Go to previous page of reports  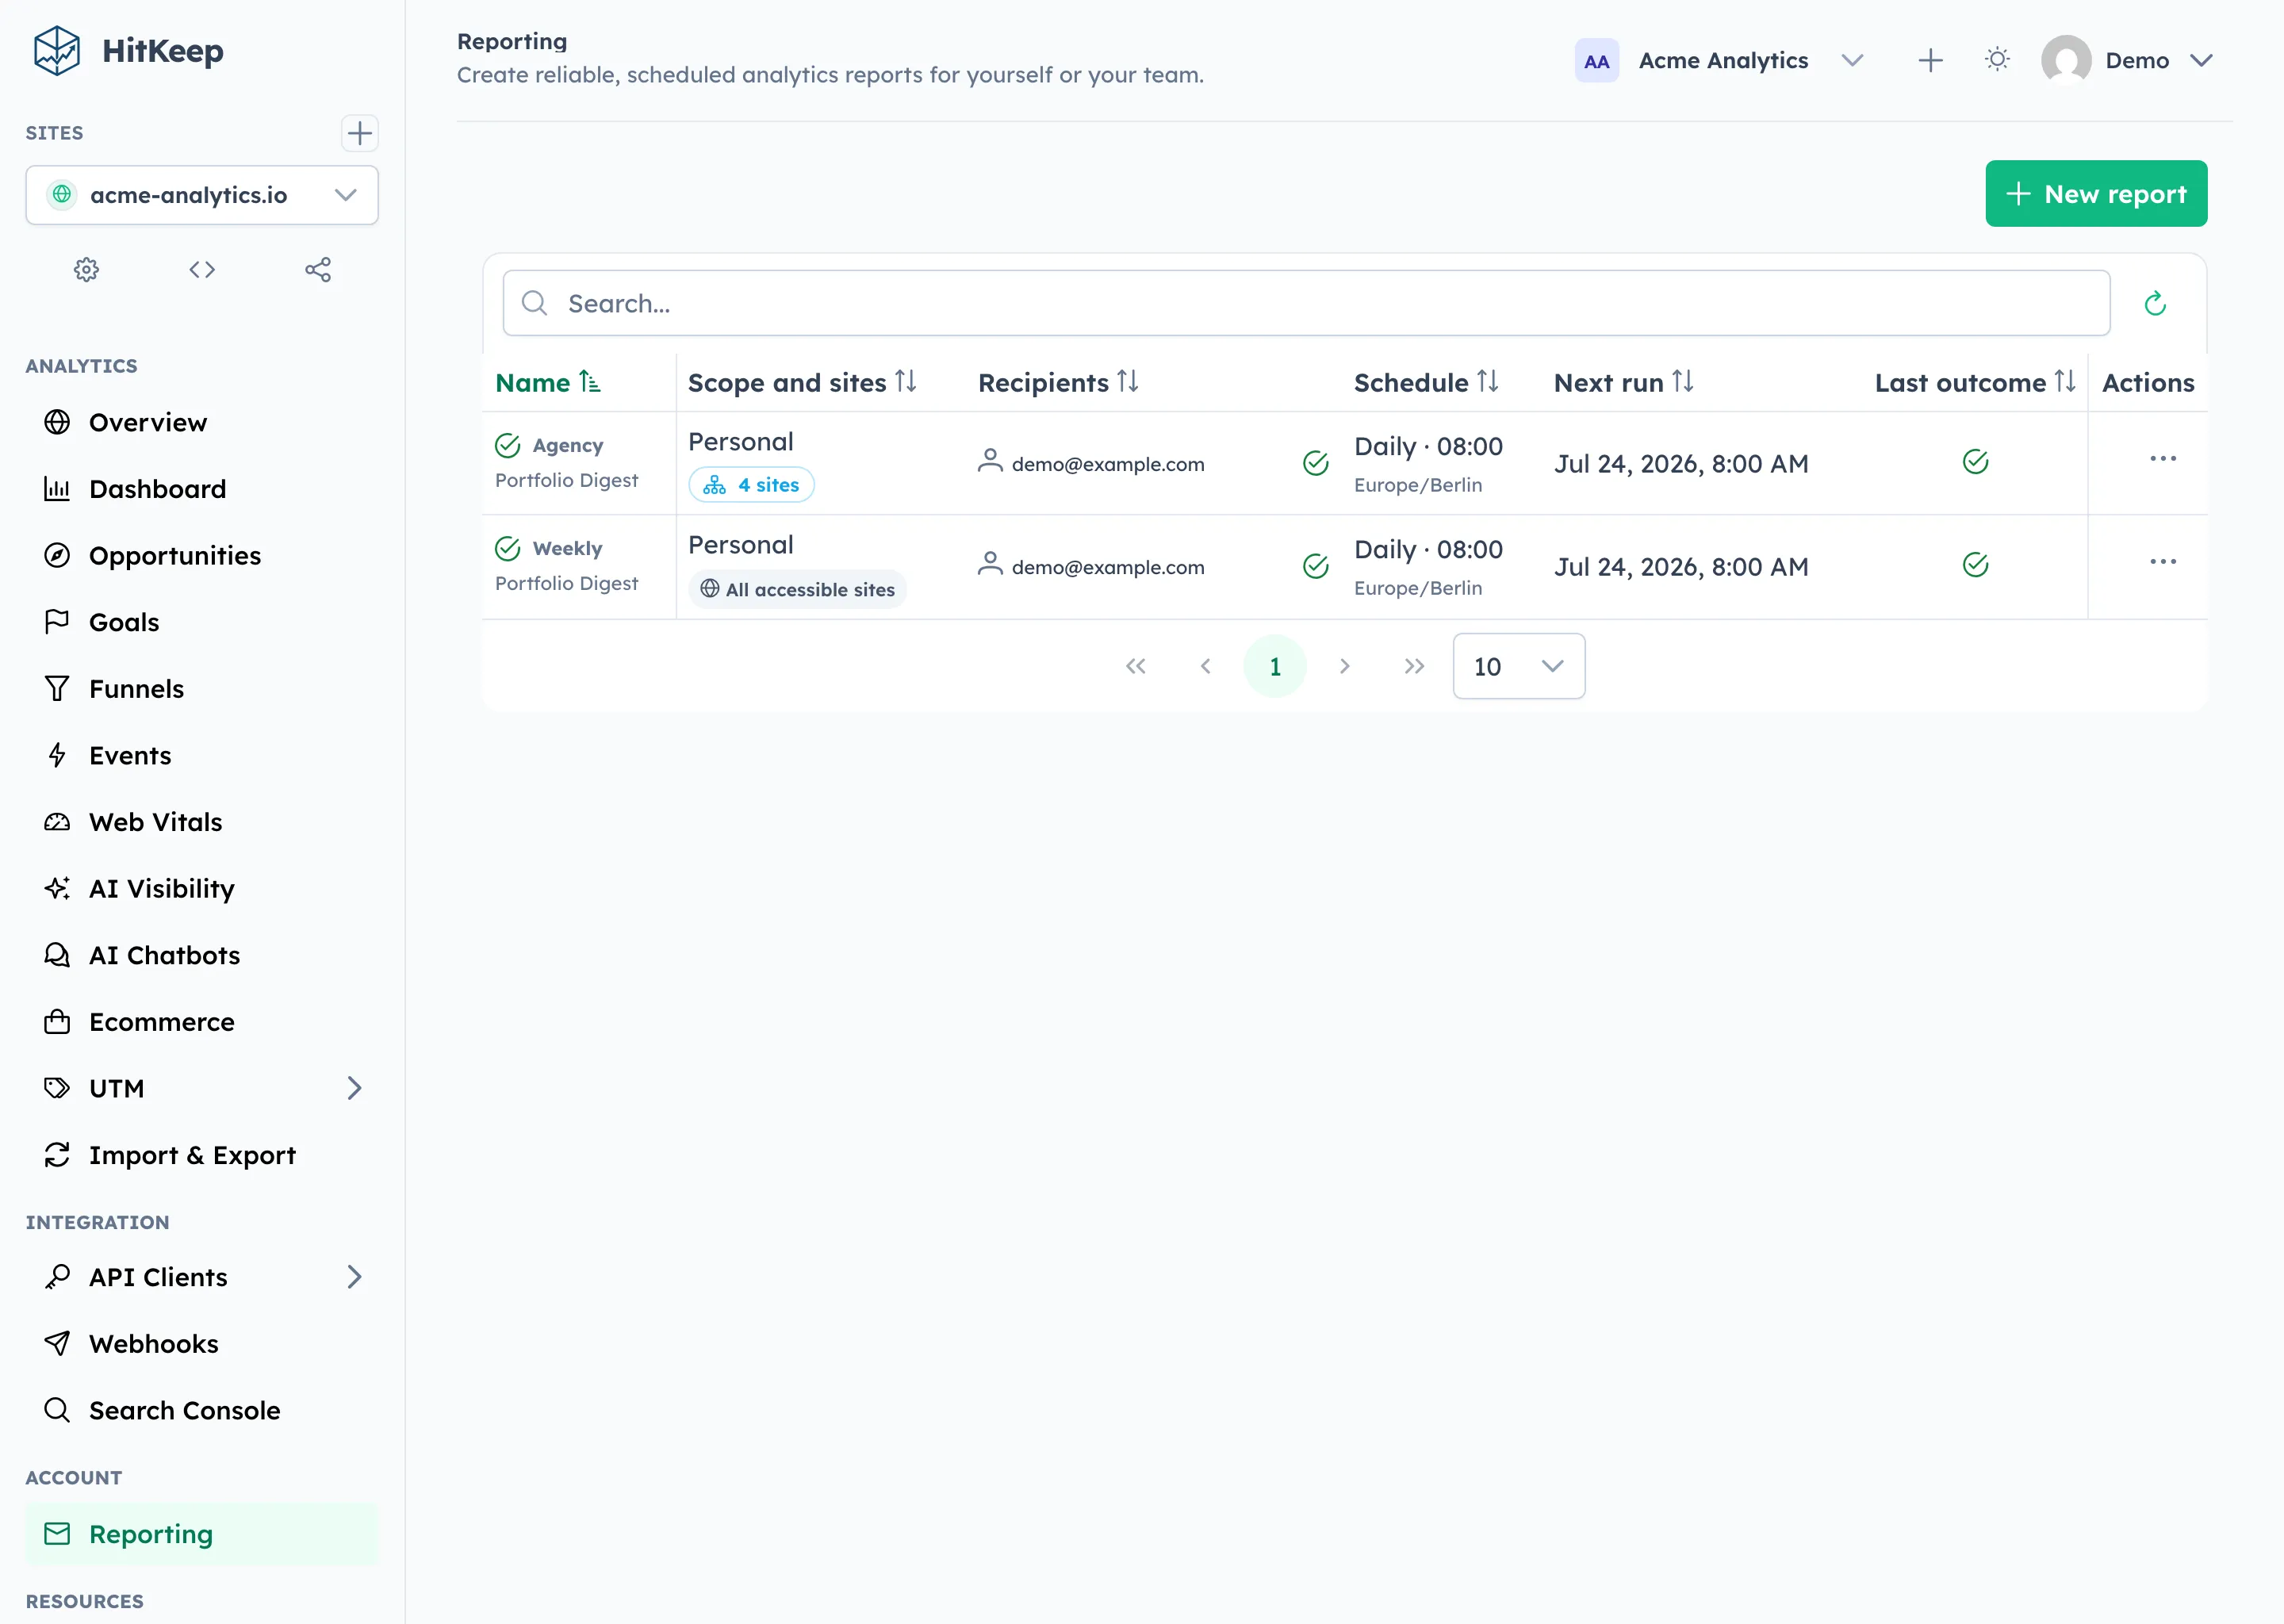(x=1205, y=666)
